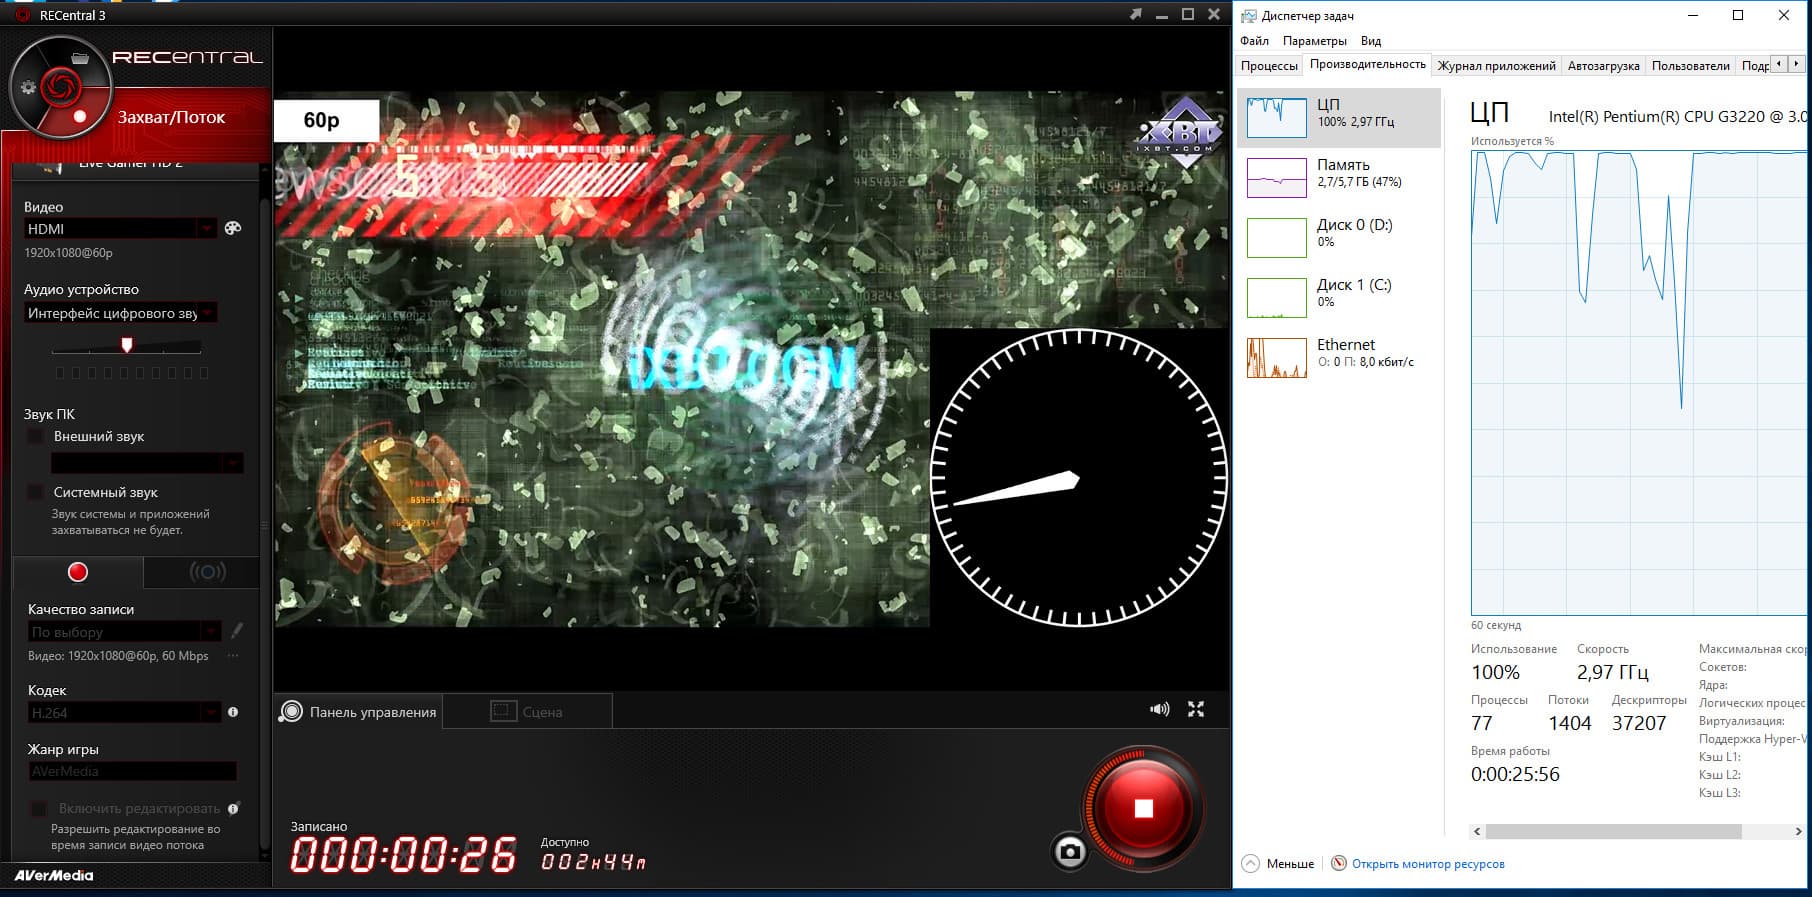Click the Захват/Поток mode label

coord(171,117)
